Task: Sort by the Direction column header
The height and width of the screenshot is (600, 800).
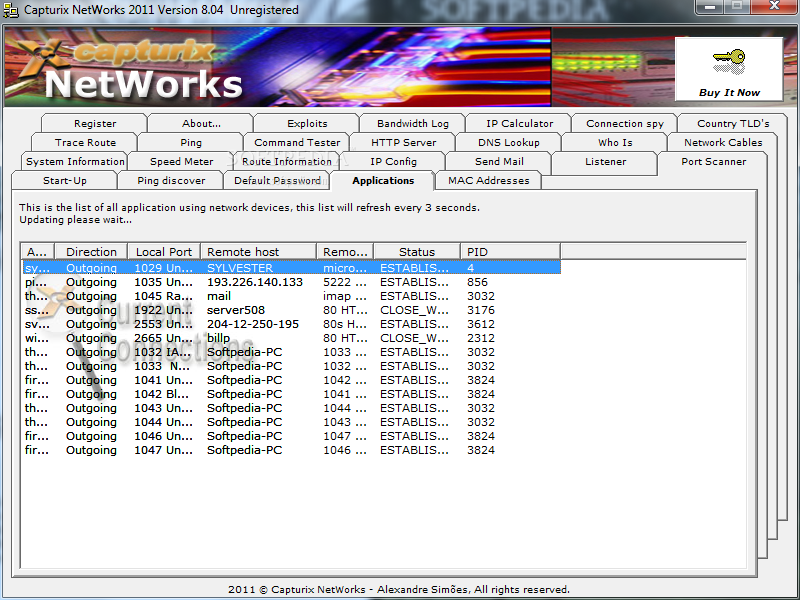Action: coord(91,252)
